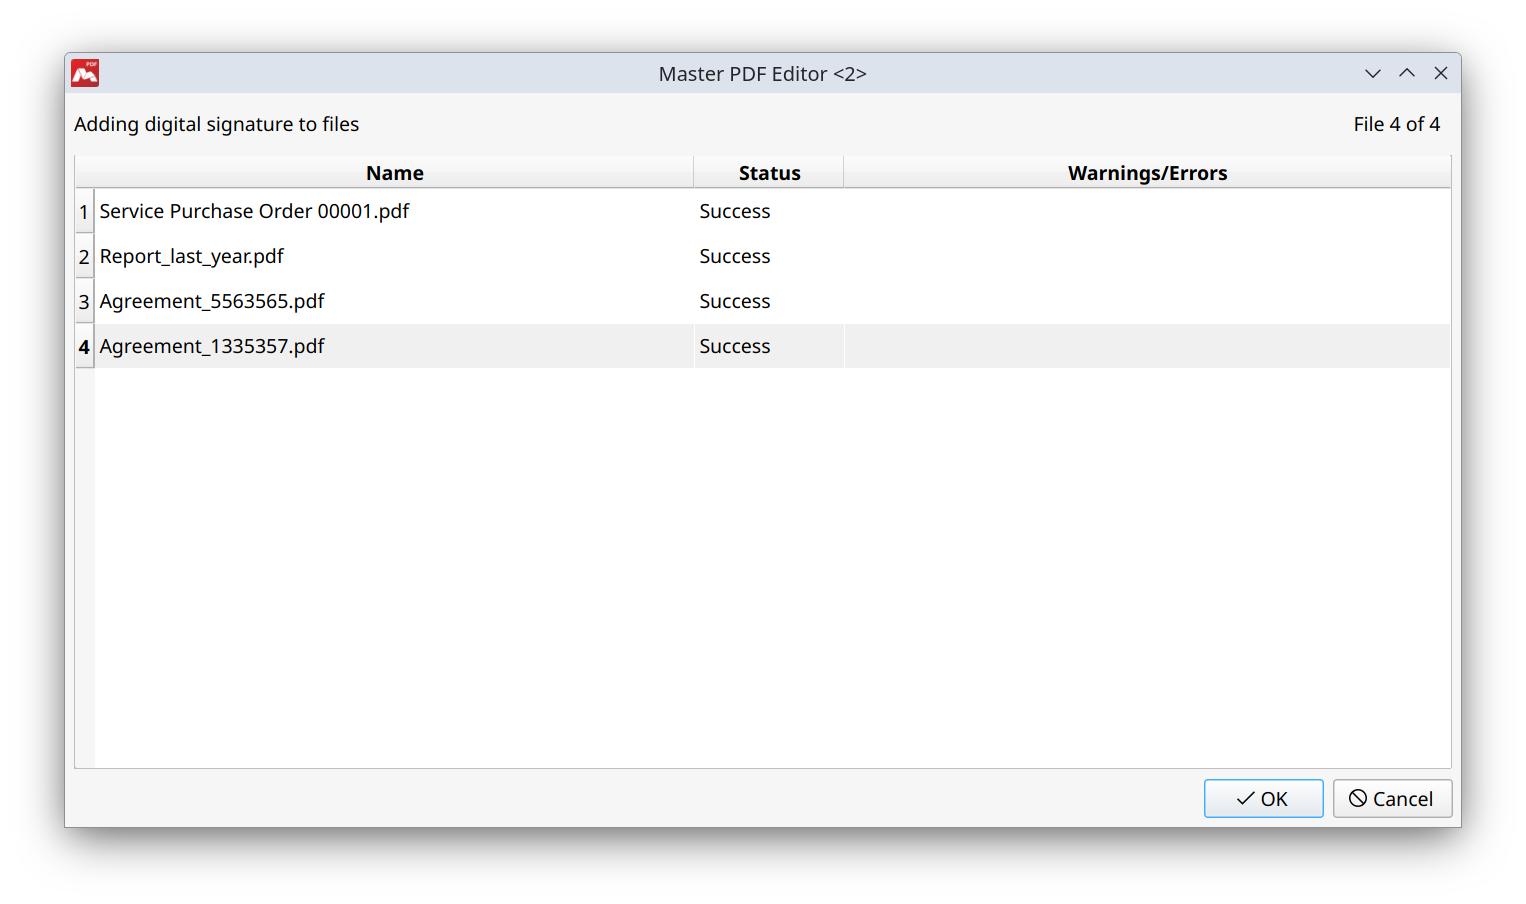1526x904 pixels.
Task: Click the Warnings/Errors column header
Action: coord(1147,172)
